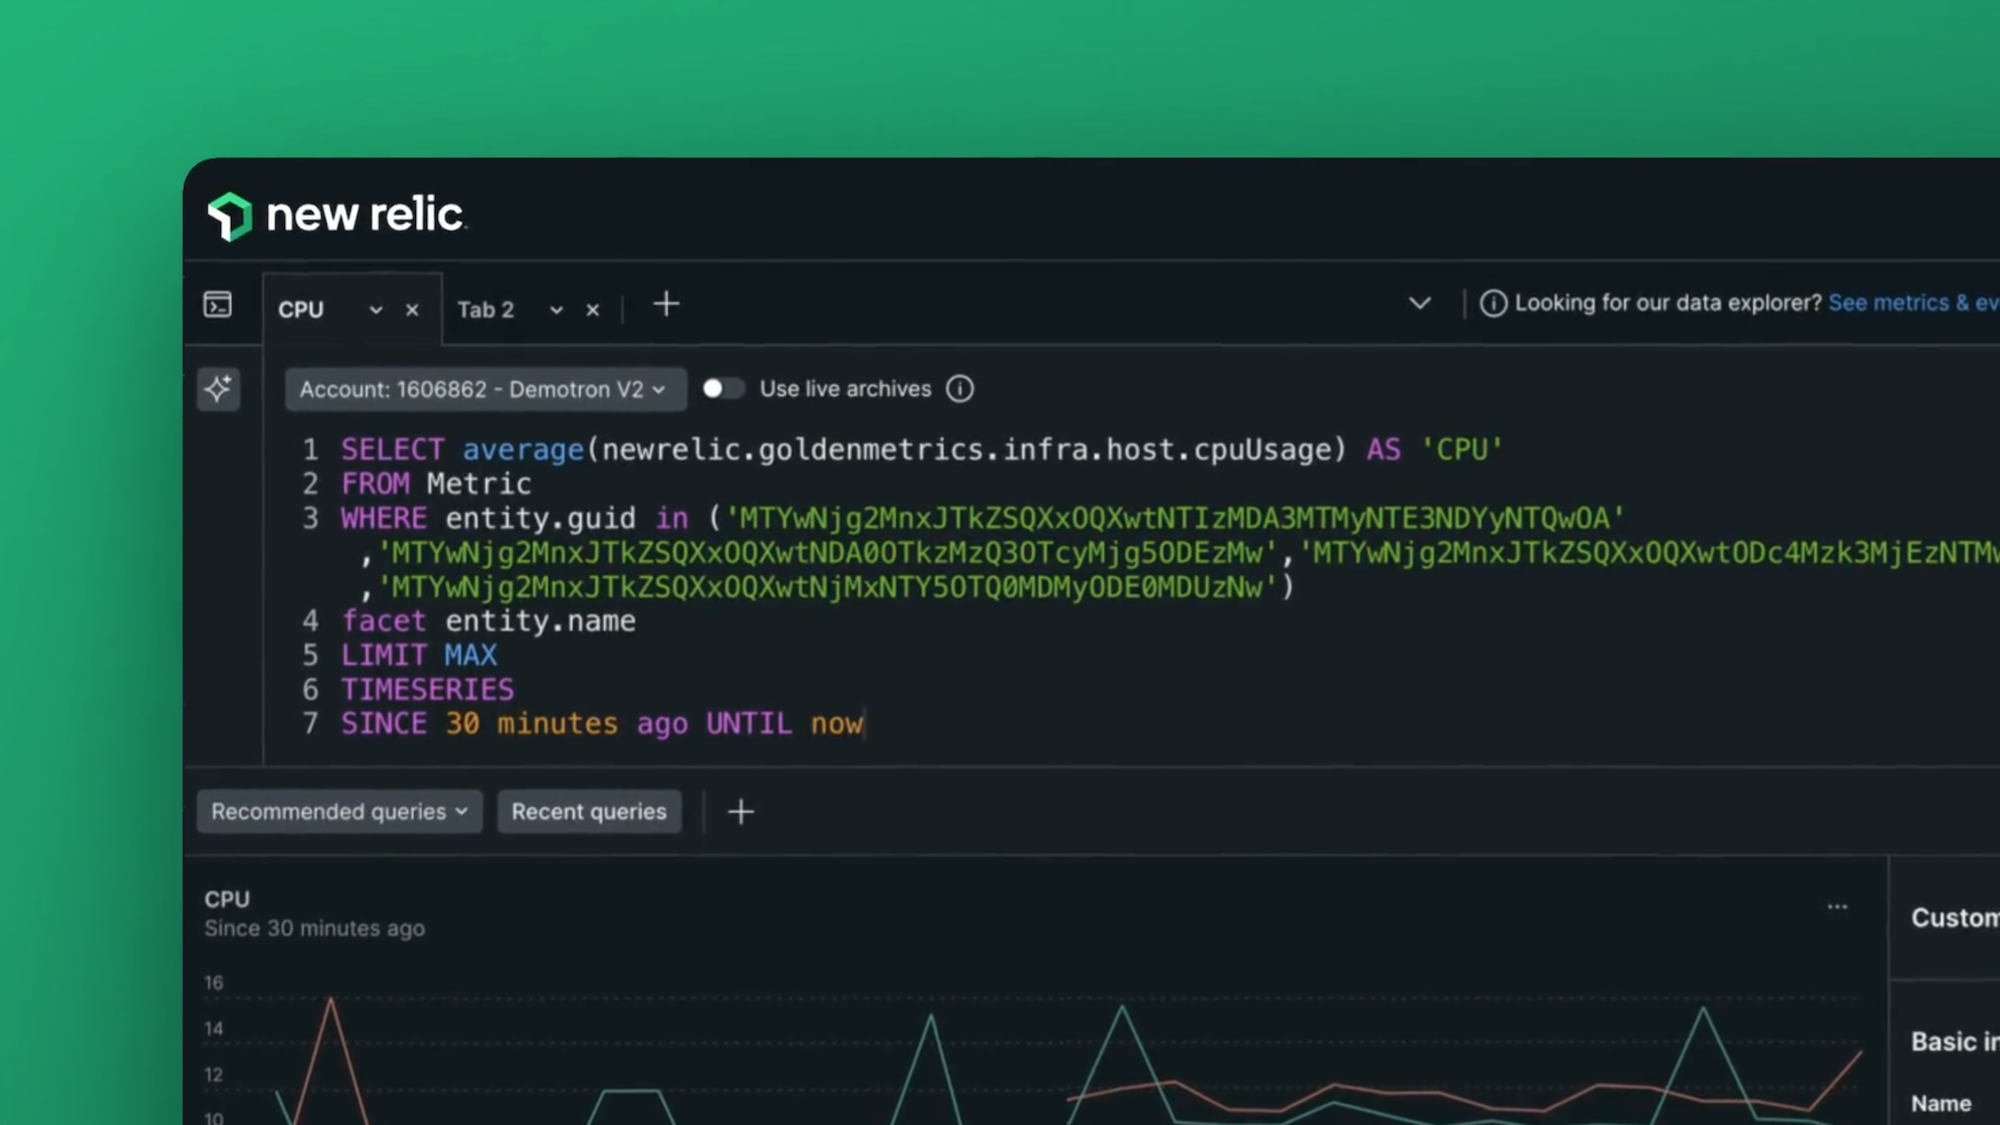Click the New Relic logo
Screen dimensions: 2000x1125
pyautogui.click(x=336, y=216)
